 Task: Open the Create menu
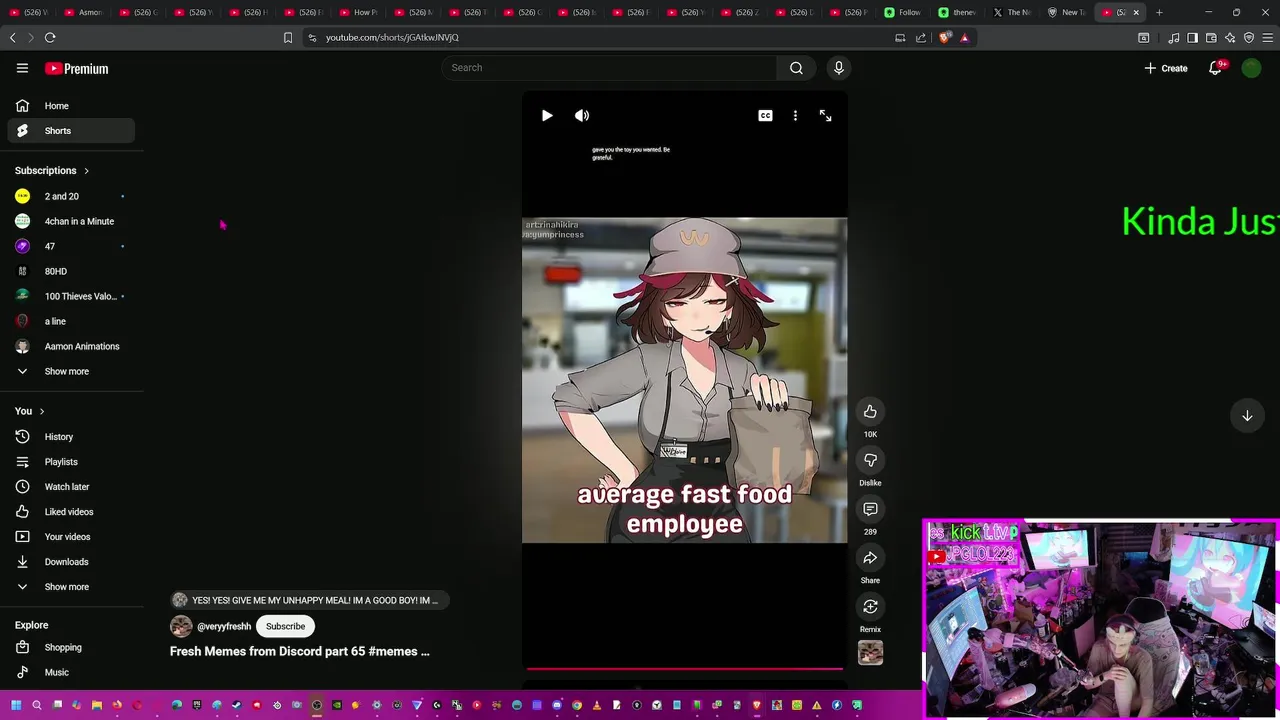(1166, 68)
